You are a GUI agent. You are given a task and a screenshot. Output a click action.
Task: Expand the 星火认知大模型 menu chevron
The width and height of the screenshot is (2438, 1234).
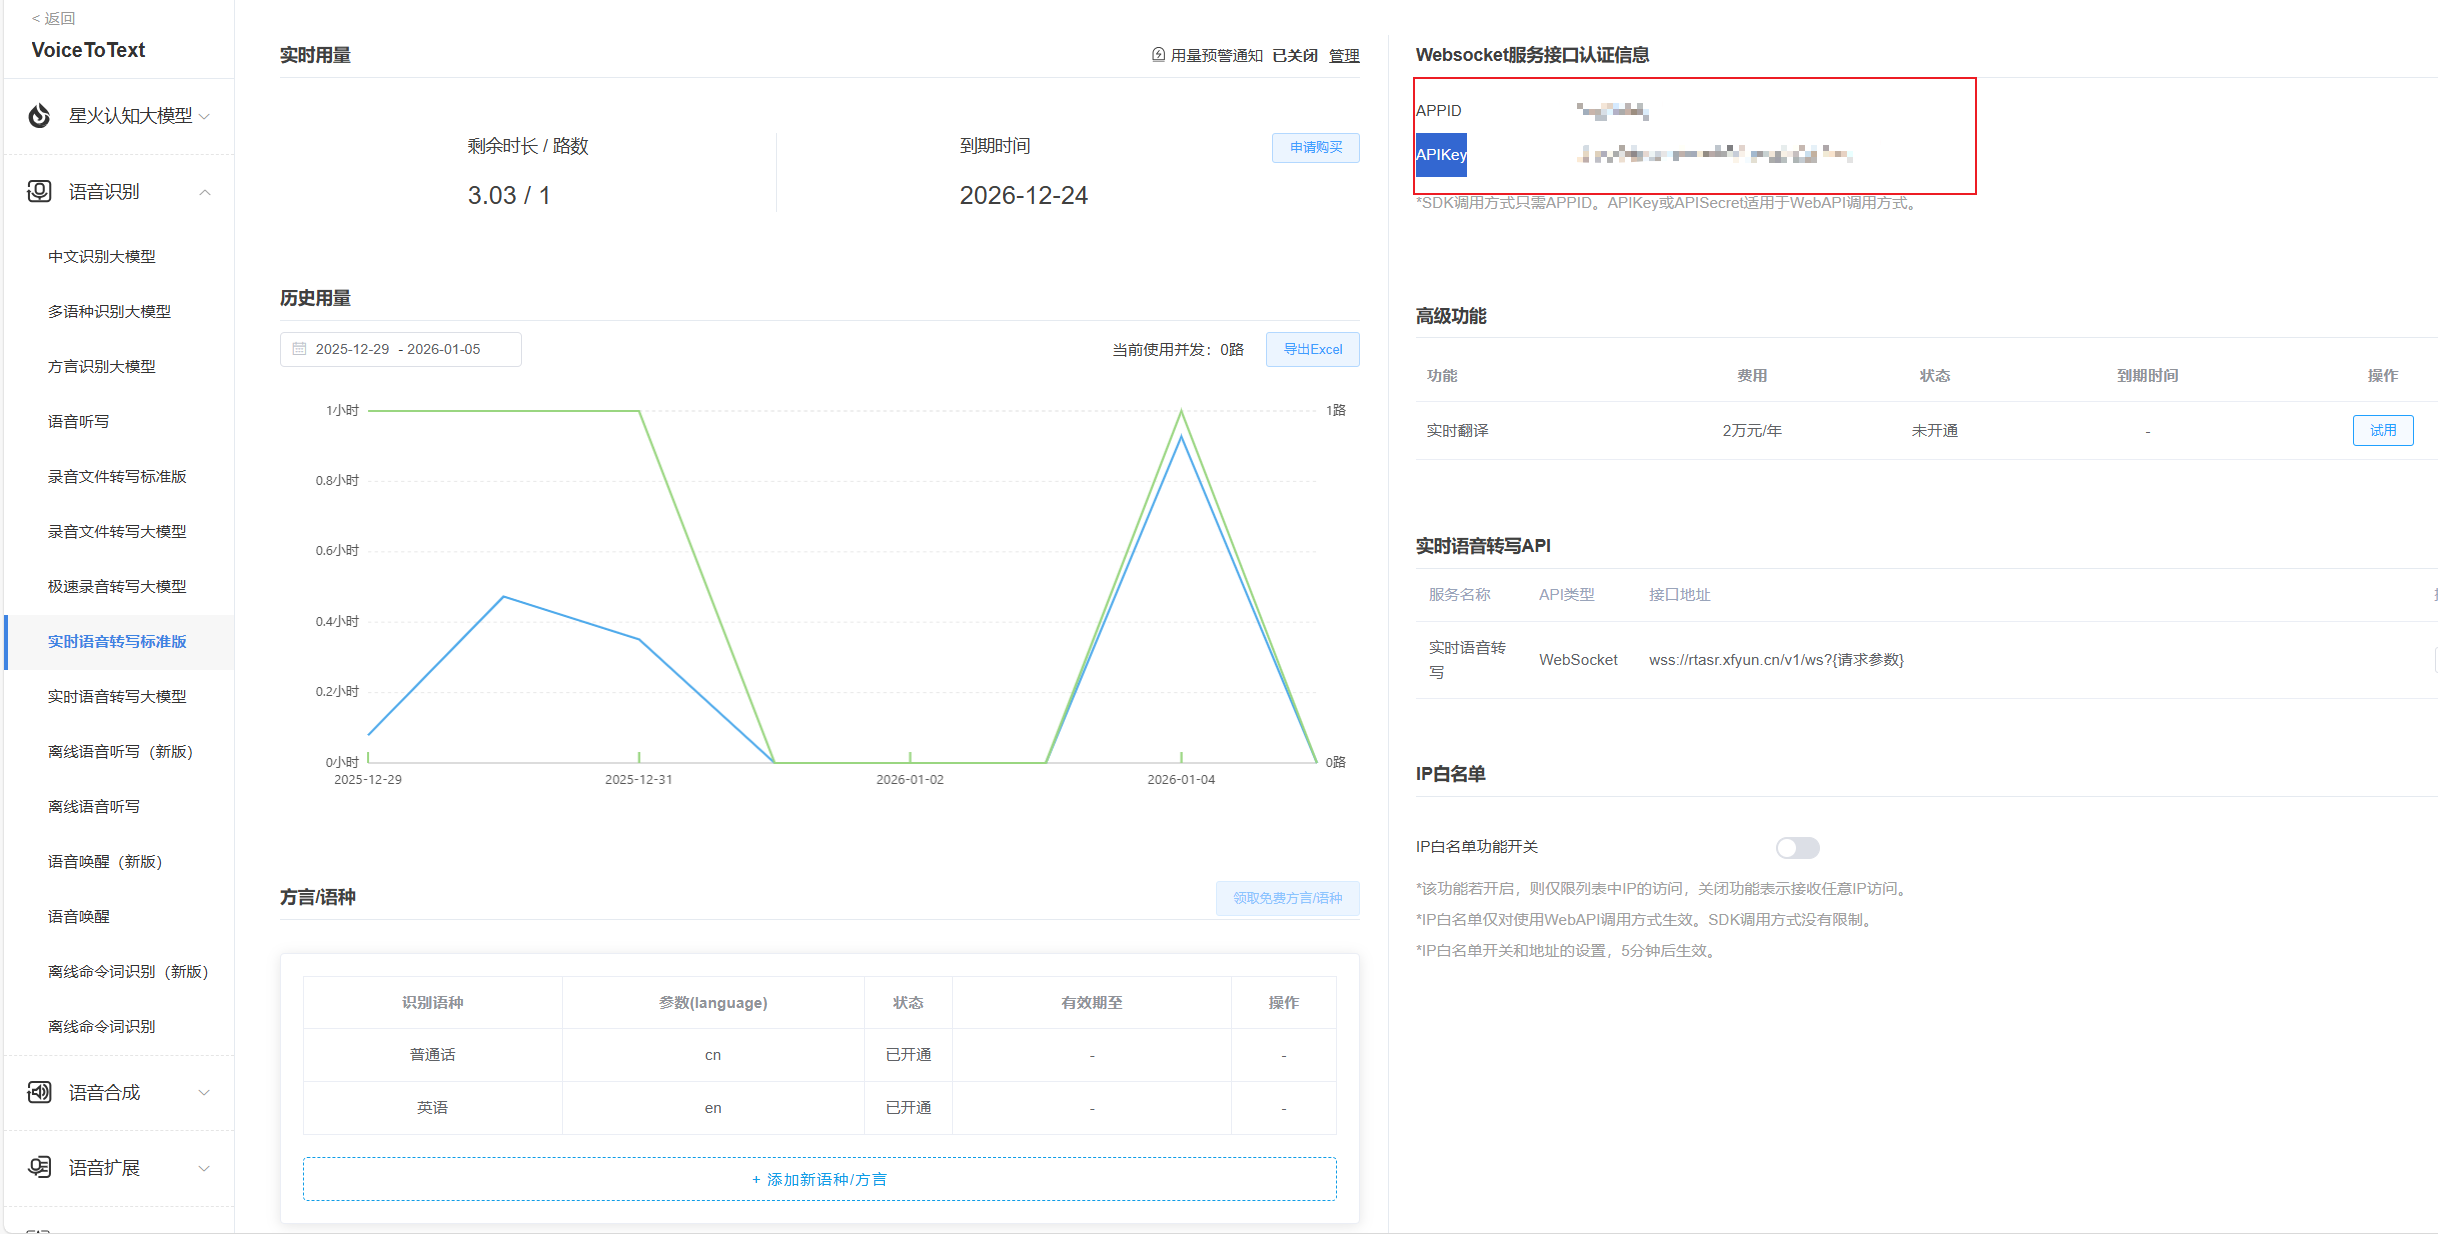(205, 116)
